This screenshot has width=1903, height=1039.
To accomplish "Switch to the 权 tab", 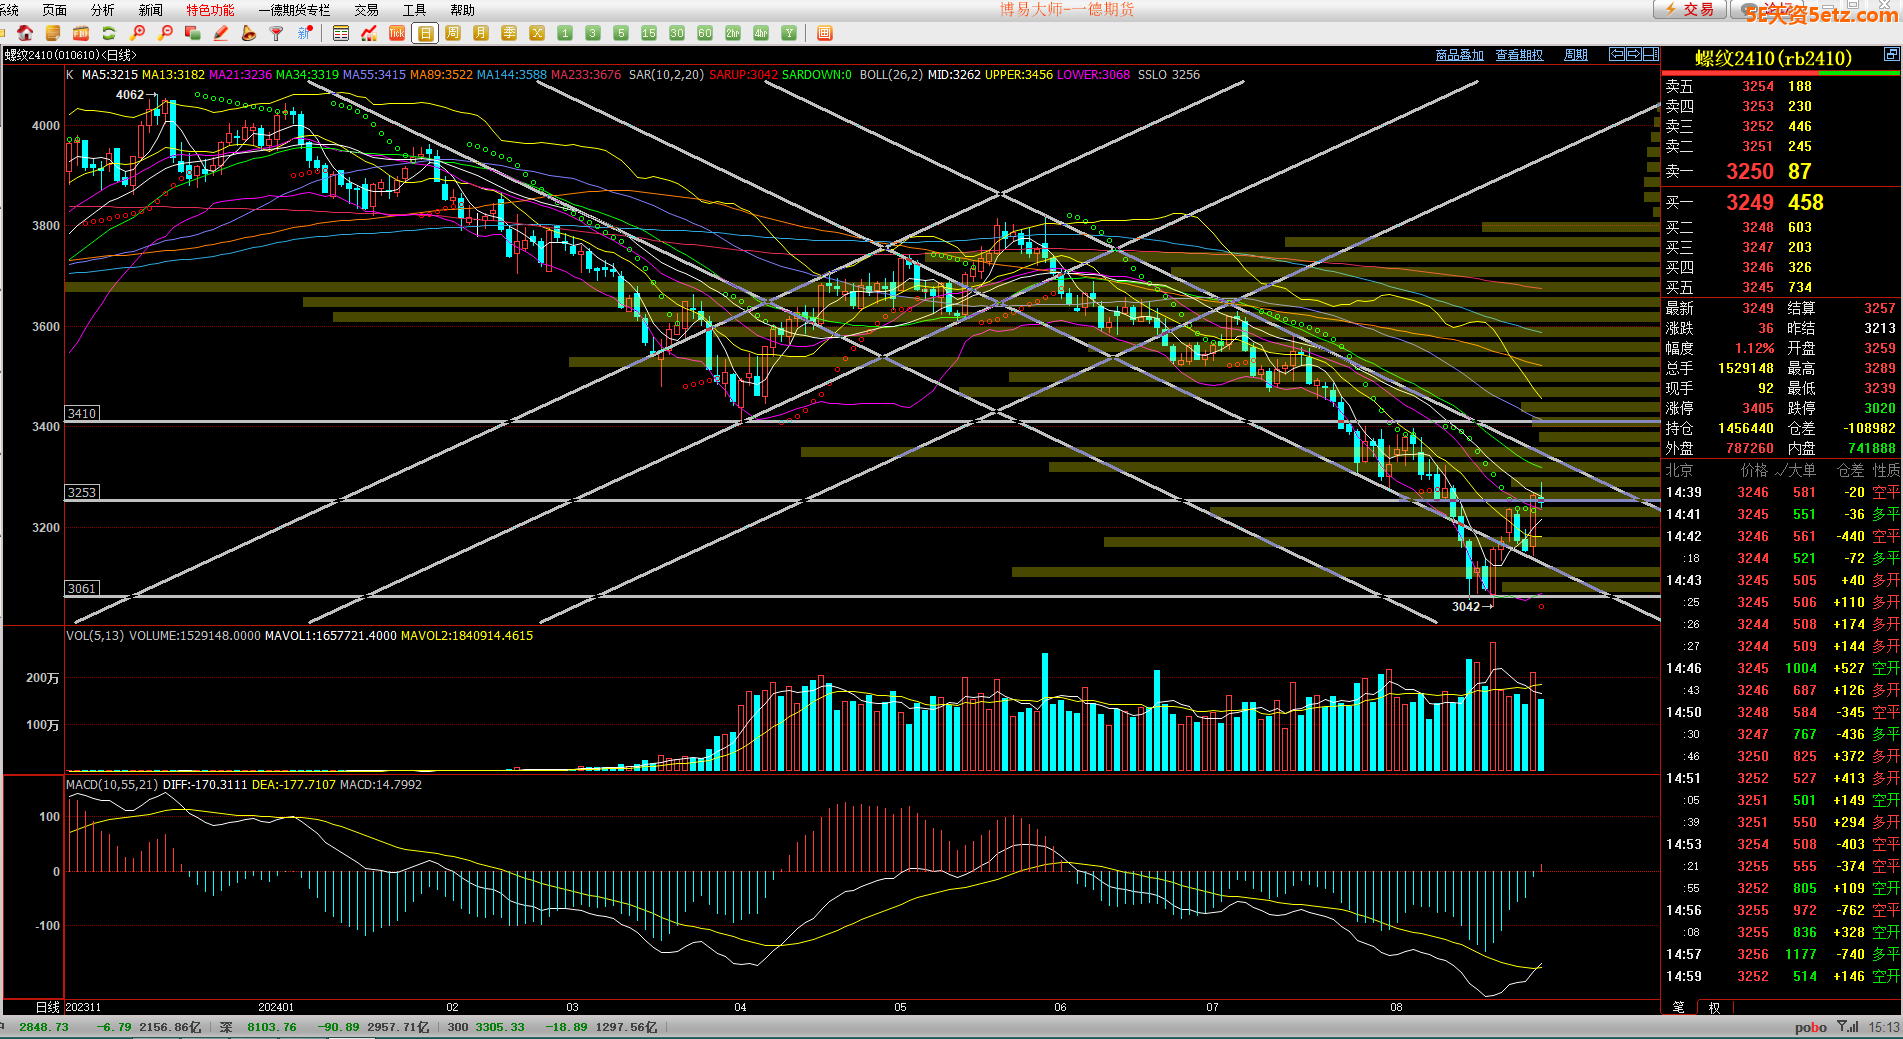I will [1714, 1007].
